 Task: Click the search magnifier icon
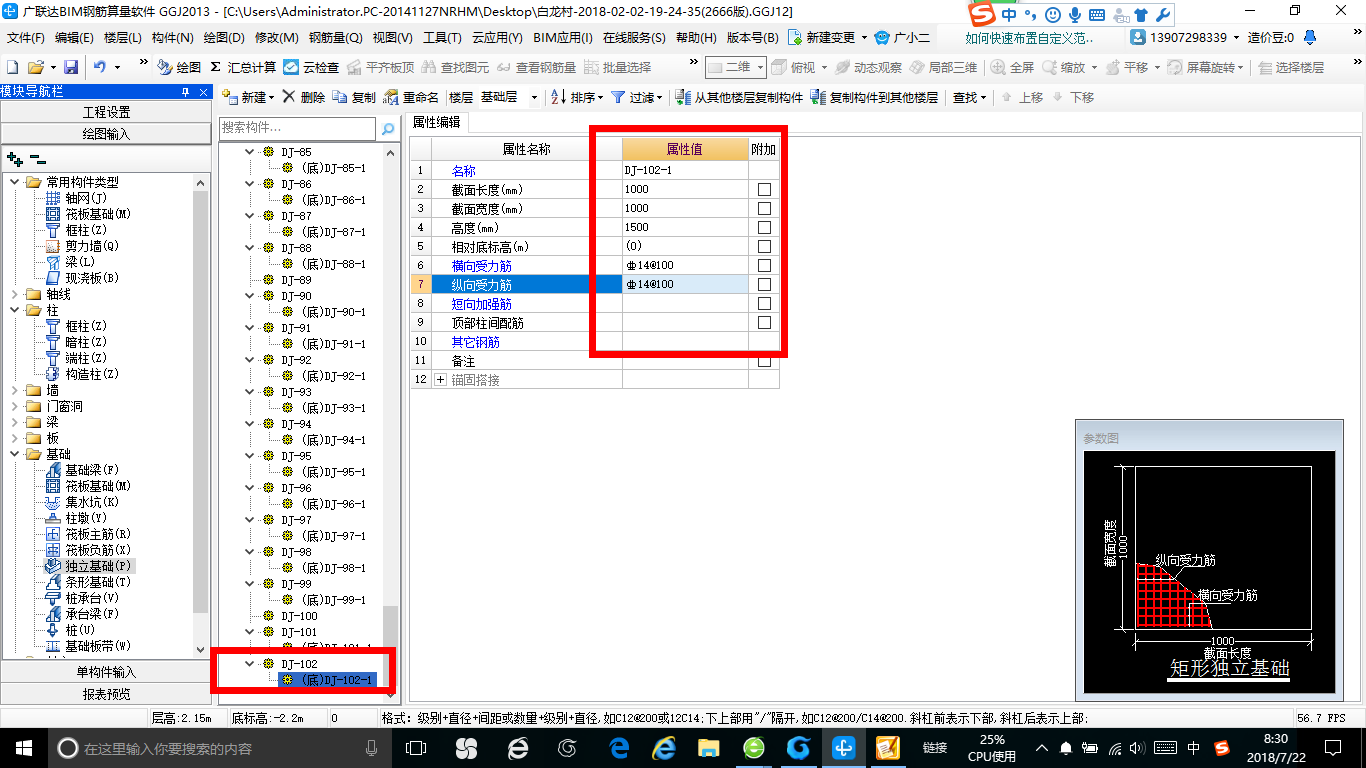click(388, 129)
